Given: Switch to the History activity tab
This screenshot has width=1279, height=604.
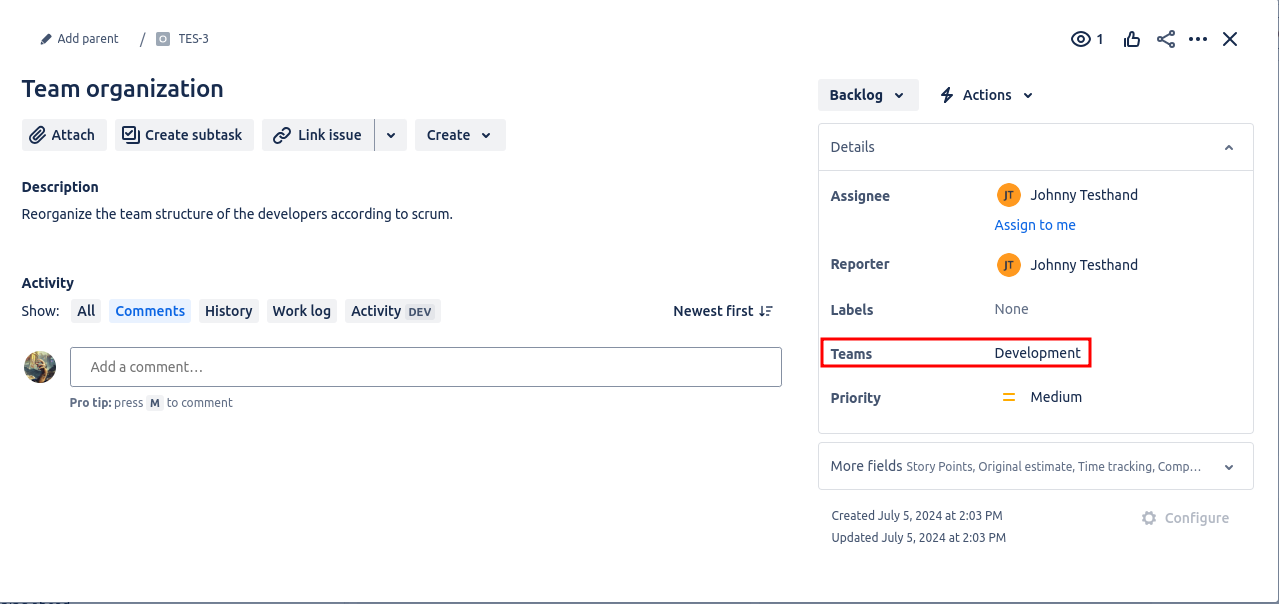Looking at the screenshot, I should click(228, 311).
